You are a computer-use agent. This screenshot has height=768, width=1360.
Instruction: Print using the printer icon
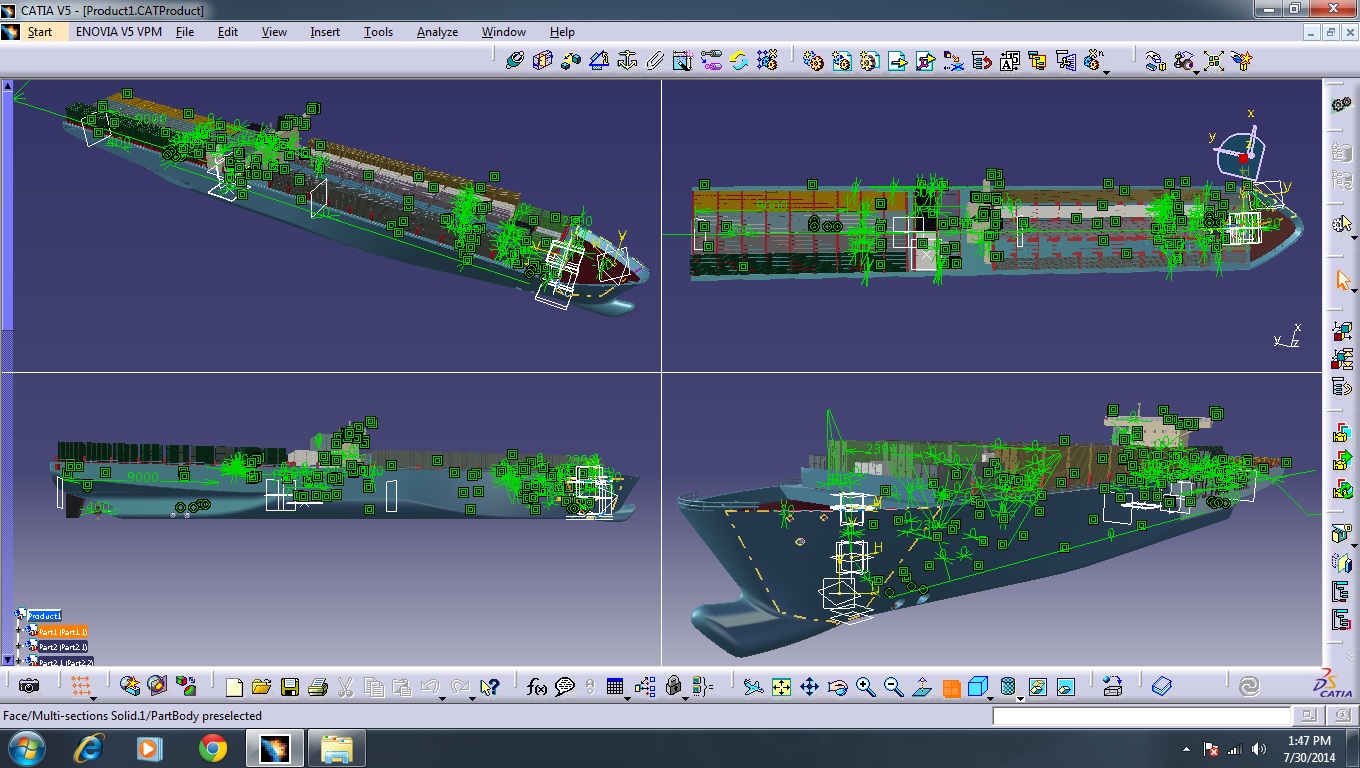318,687
